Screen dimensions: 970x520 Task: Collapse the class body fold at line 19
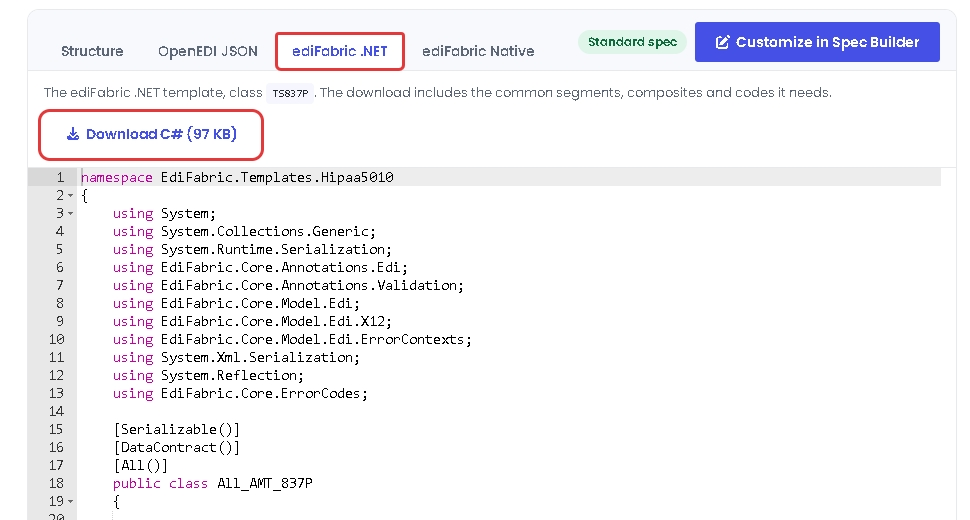click(71, 501)
